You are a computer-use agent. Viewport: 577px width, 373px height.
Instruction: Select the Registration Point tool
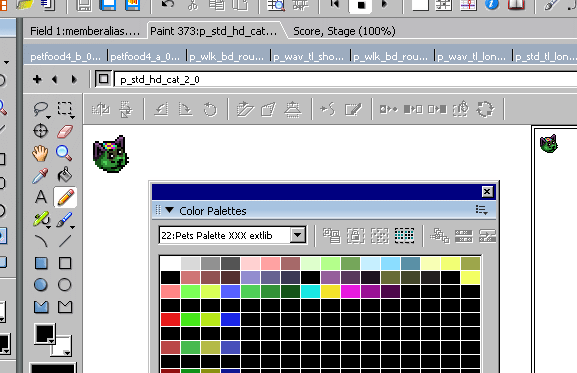click(40, 131)
